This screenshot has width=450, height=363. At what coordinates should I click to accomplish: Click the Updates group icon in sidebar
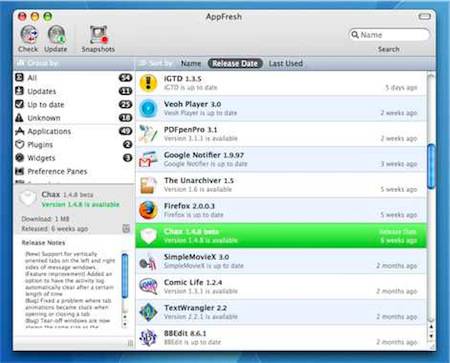click(20, 91)
